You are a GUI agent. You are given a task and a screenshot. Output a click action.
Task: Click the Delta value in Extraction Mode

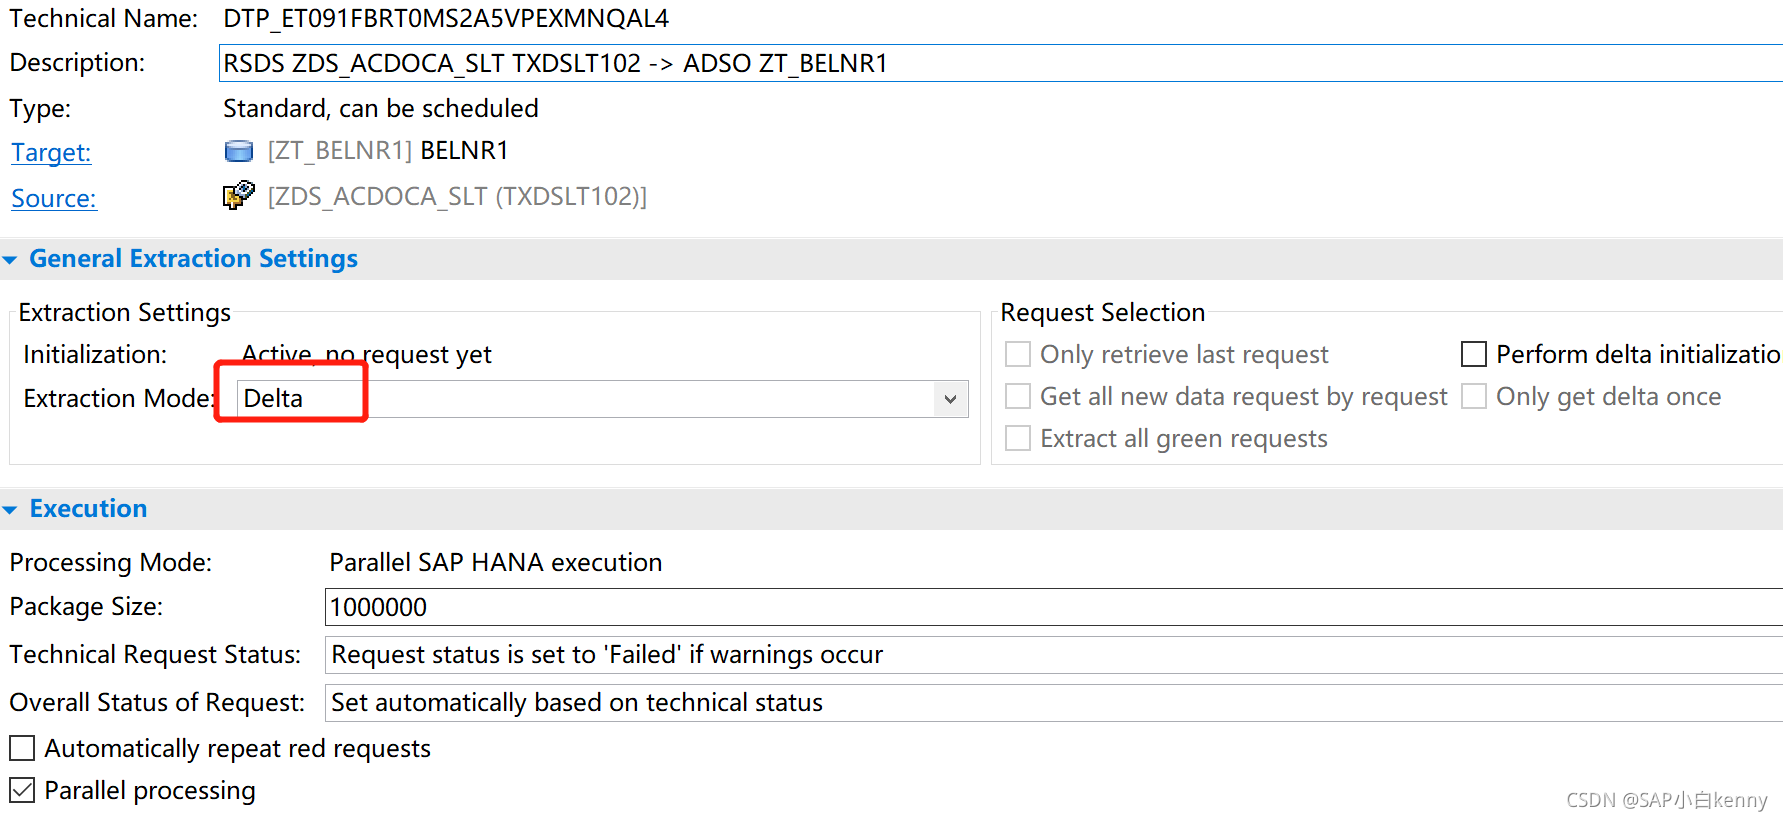point(273,399)
